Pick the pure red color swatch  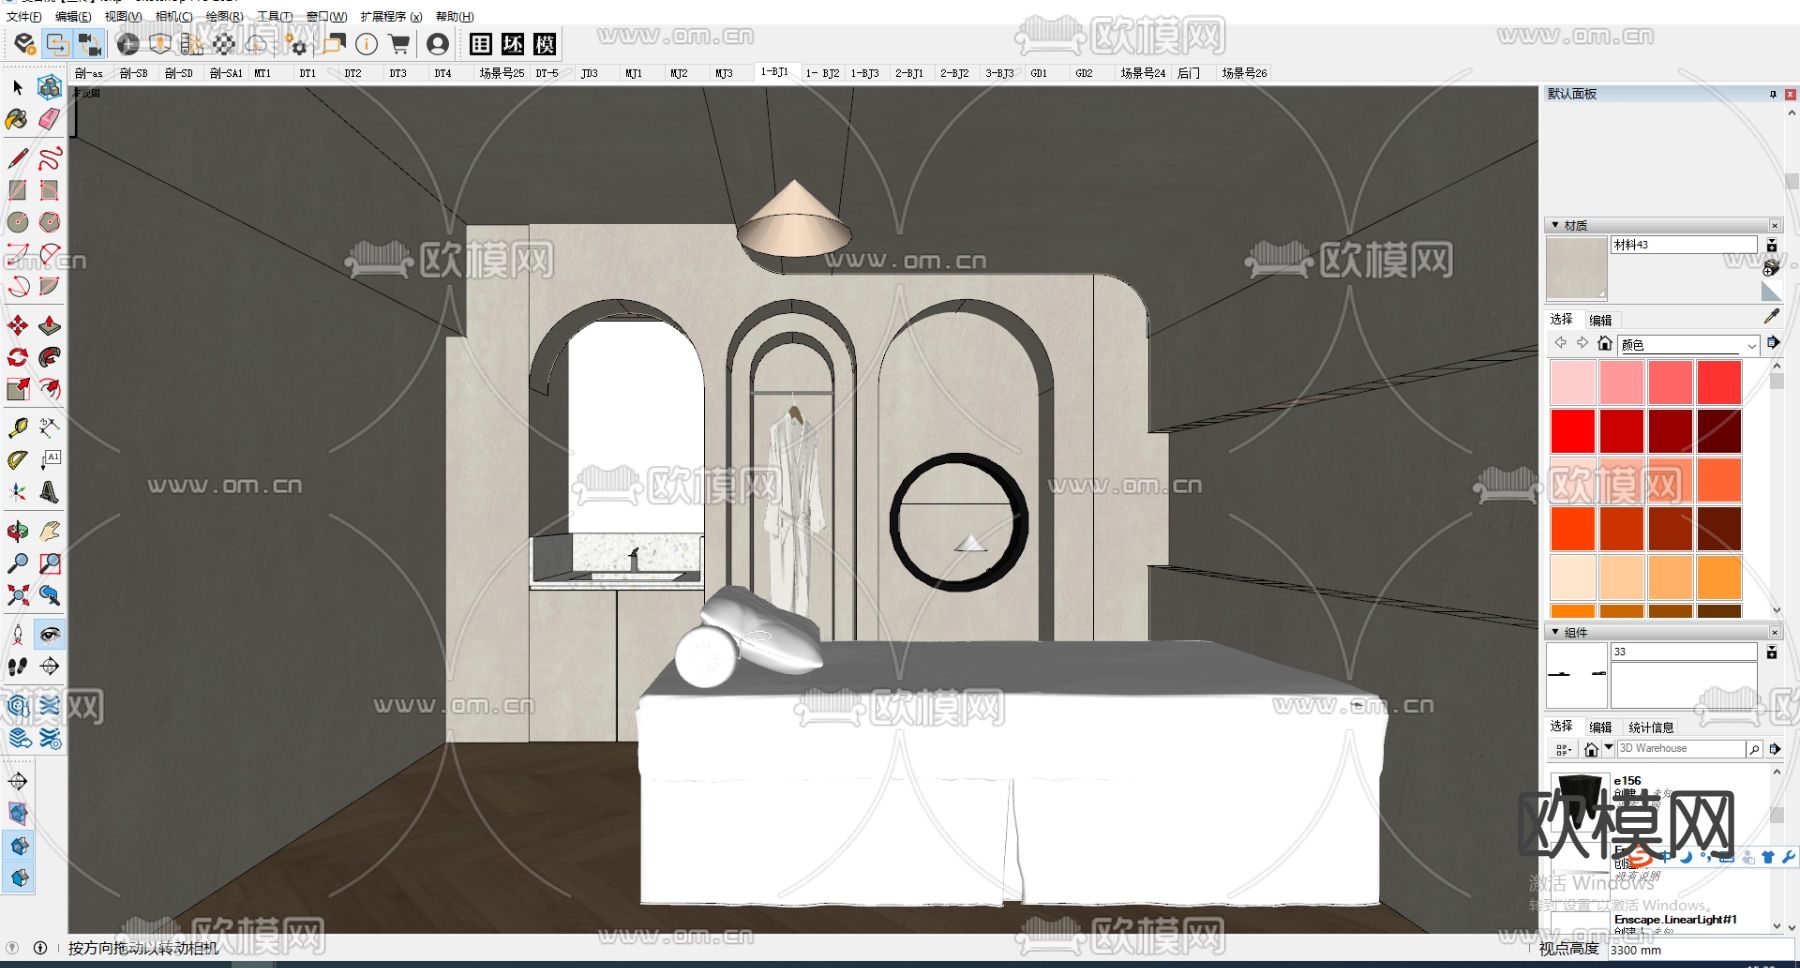pyautogui.click(x=1572, y=431)
